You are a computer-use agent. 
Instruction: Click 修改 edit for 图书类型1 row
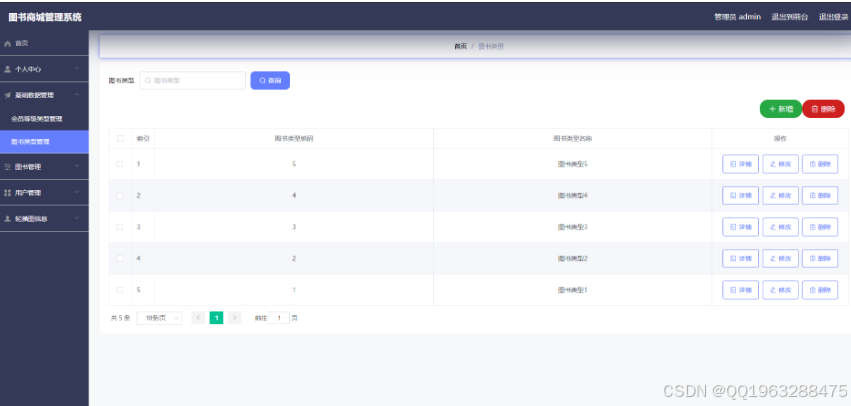(x=780, y=290)
